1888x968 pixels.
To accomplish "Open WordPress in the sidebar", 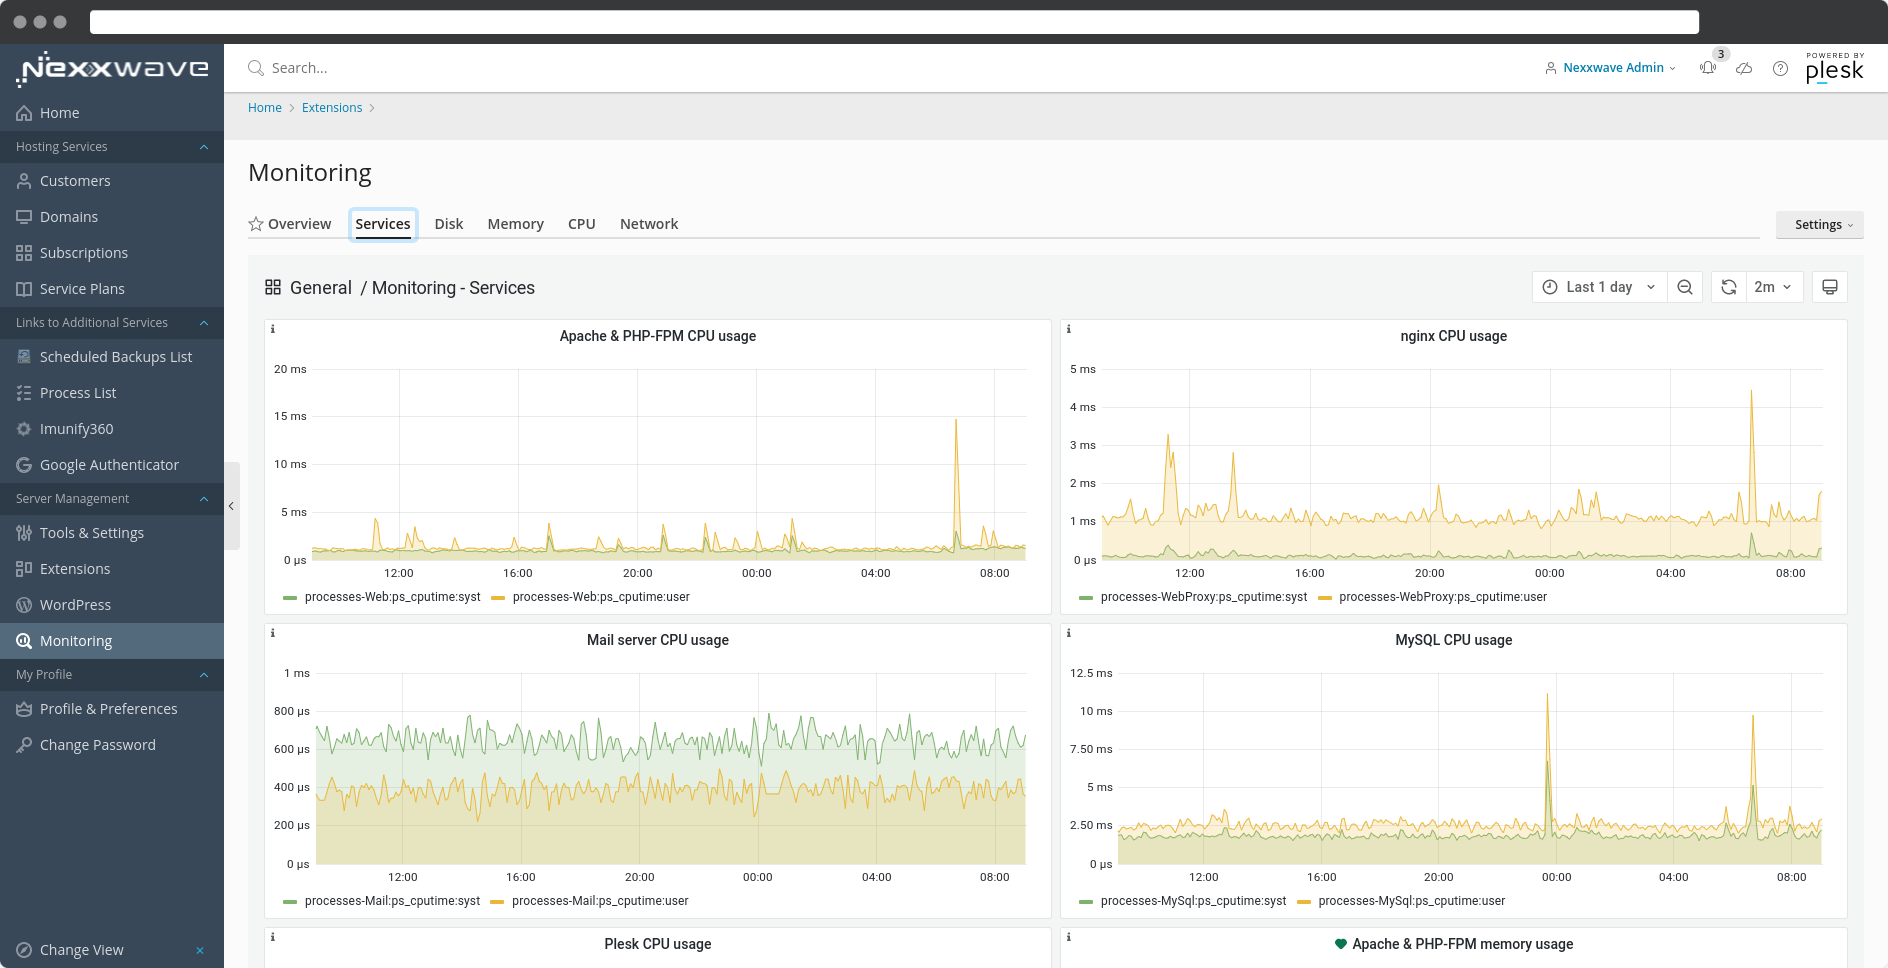I will coord(112,605).
